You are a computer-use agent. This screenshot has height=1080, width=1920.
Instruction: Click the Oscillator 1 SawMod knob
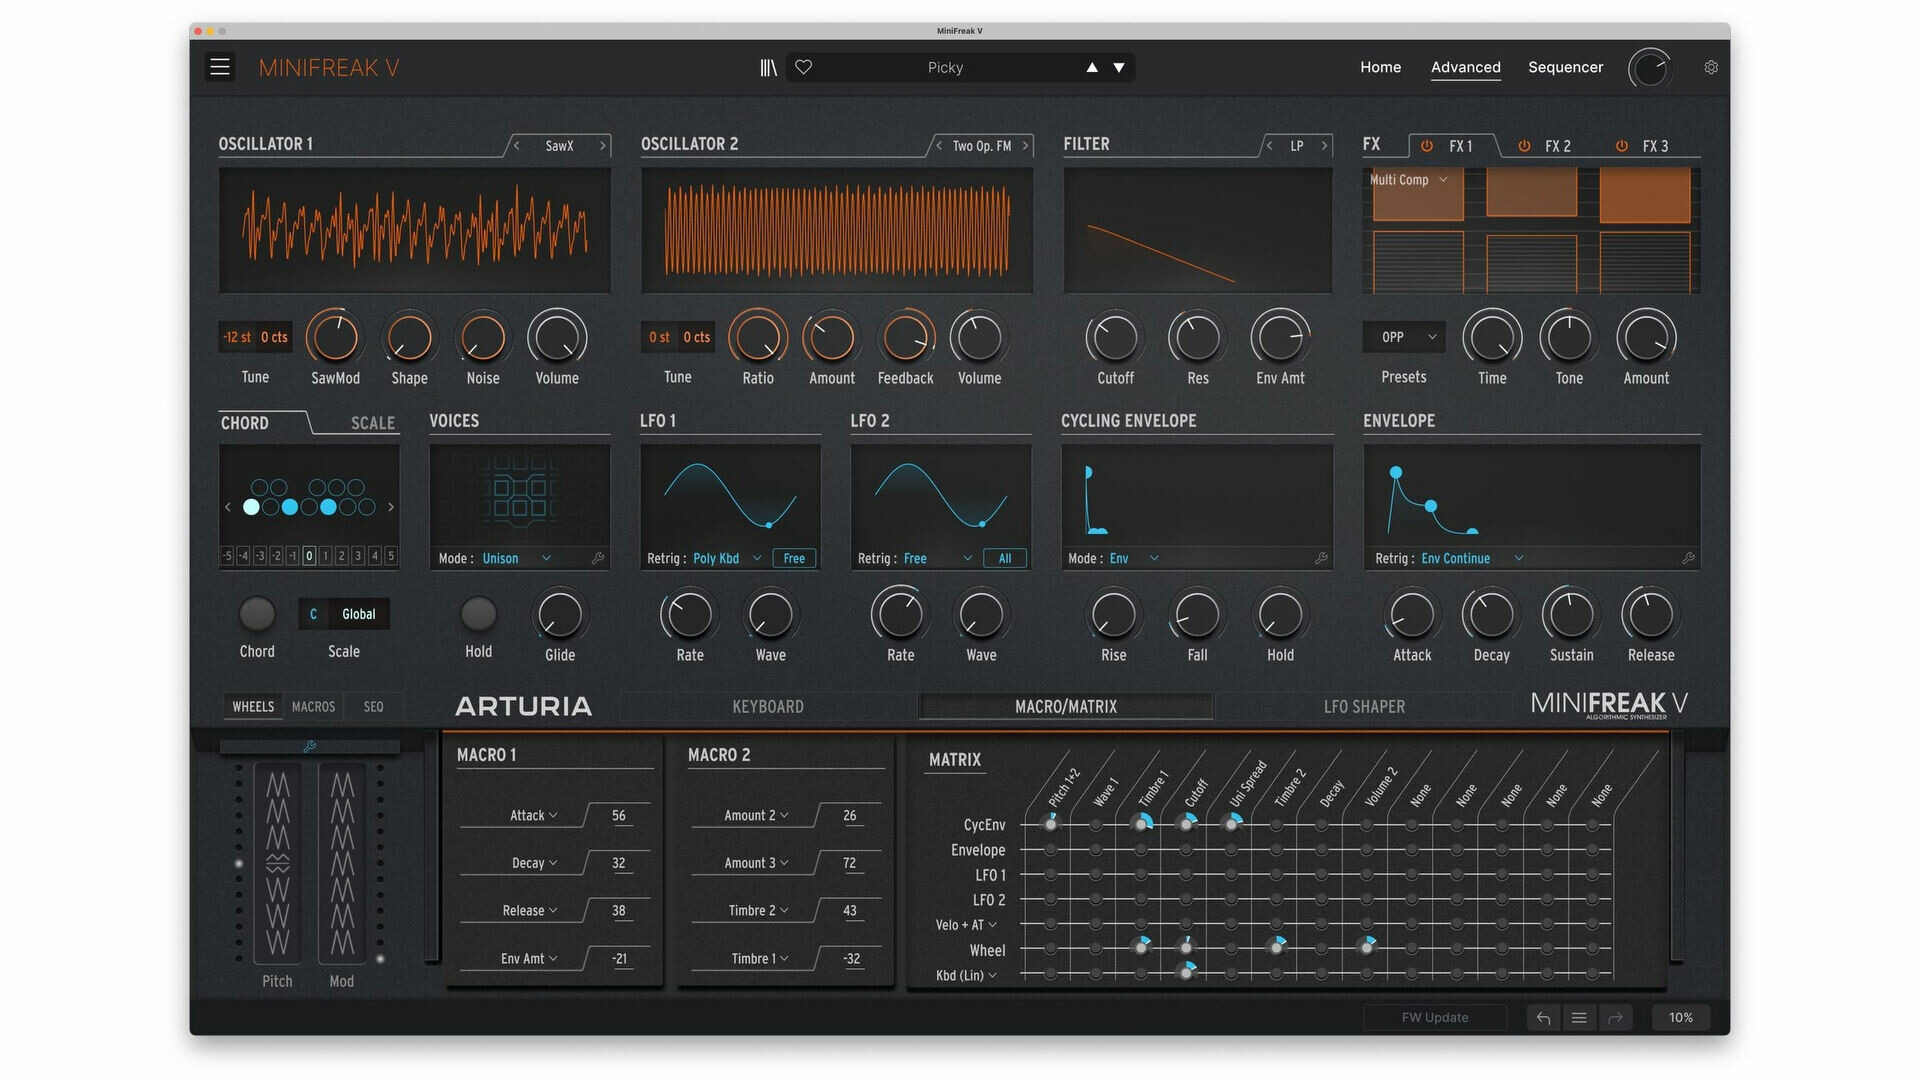(x=335, y=338)
